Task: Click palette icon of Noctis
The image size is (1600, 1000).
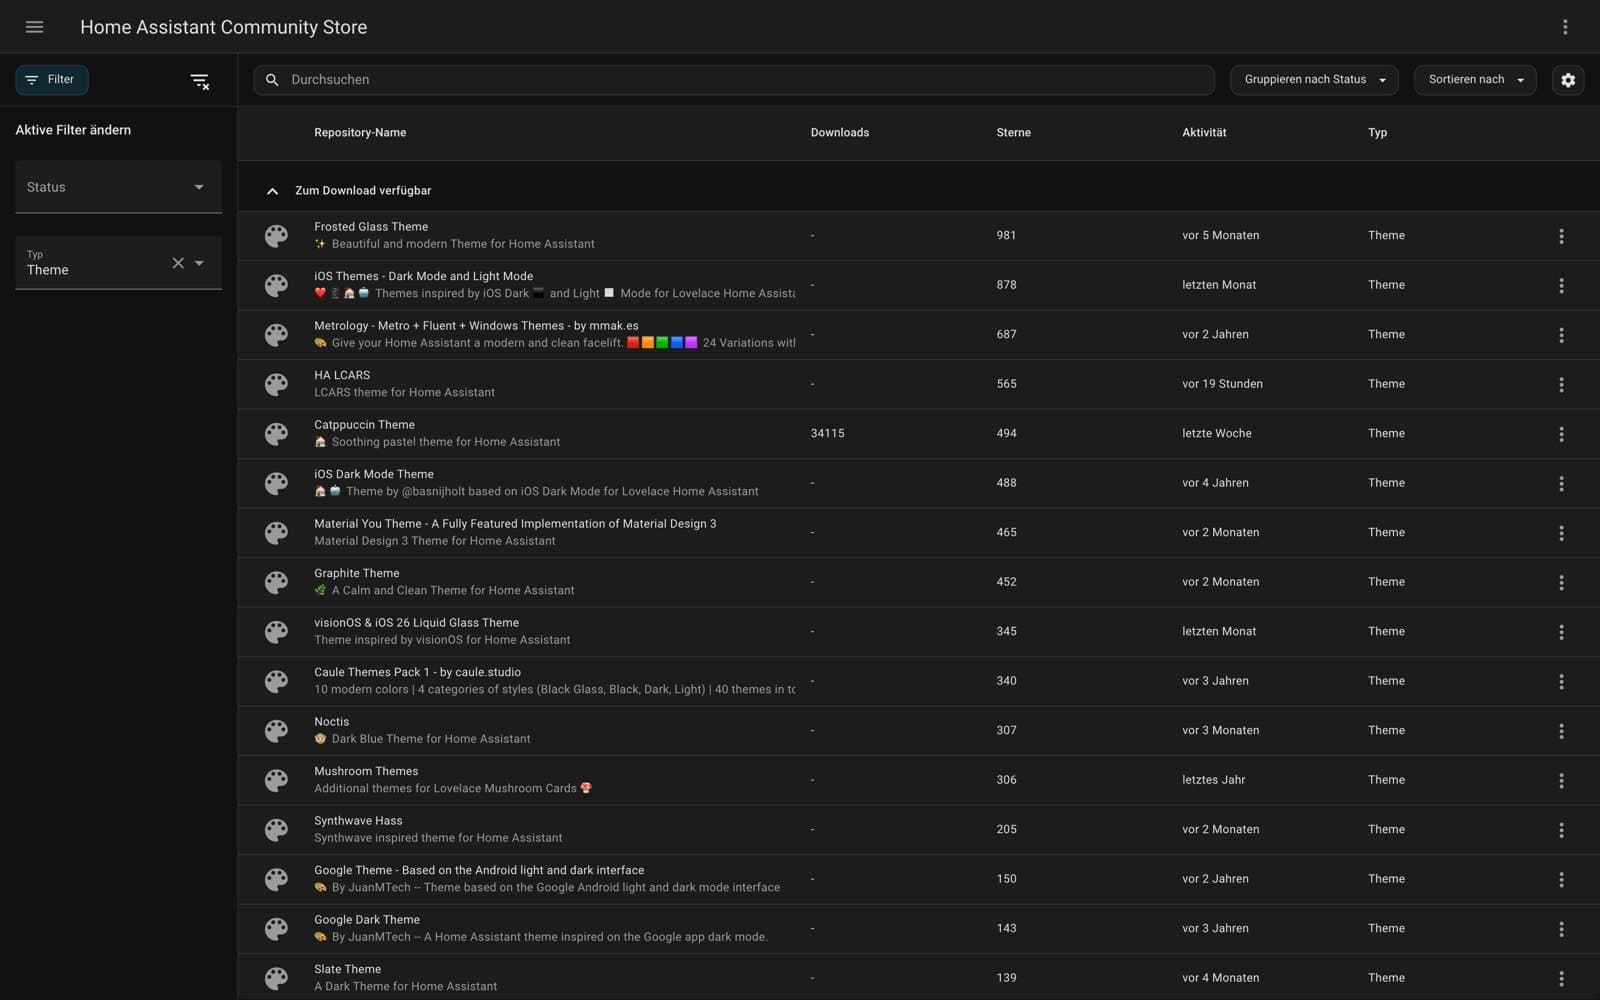Action: [276, 731]
